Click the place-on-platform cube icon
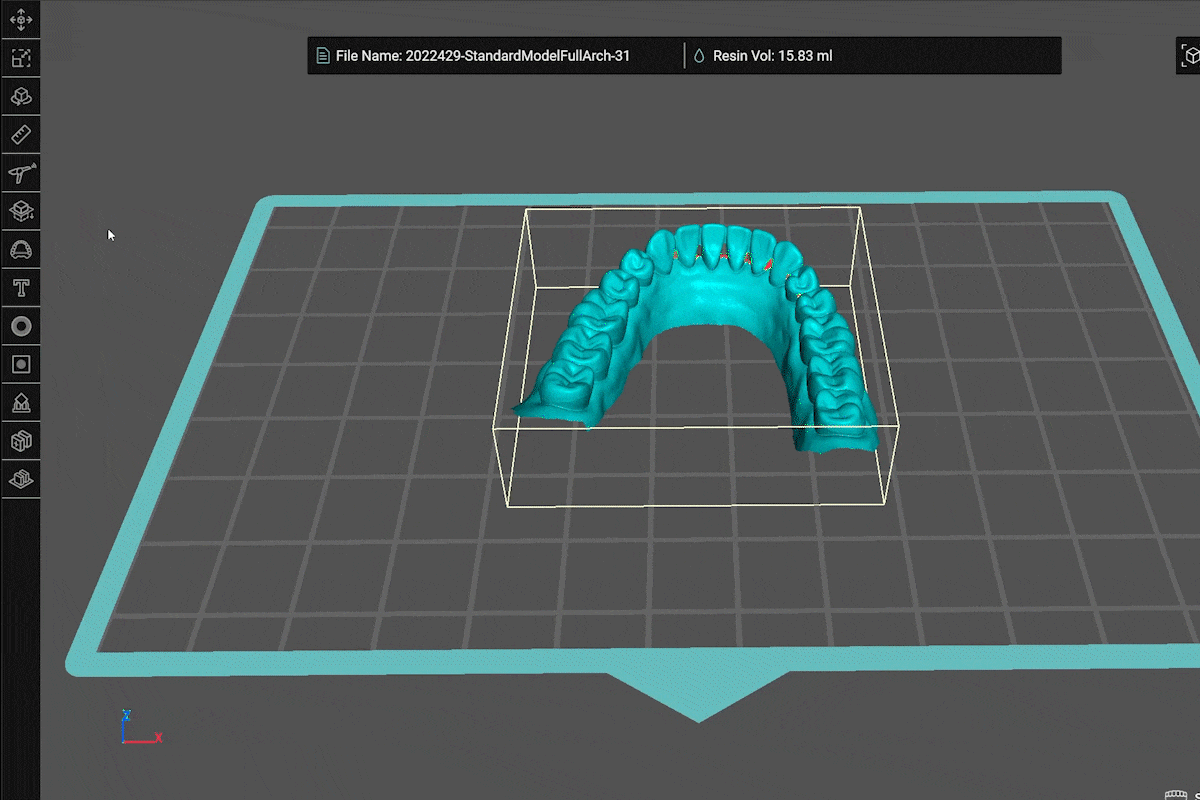This screenshot has height=800, width=1200. tap(20, 211)
